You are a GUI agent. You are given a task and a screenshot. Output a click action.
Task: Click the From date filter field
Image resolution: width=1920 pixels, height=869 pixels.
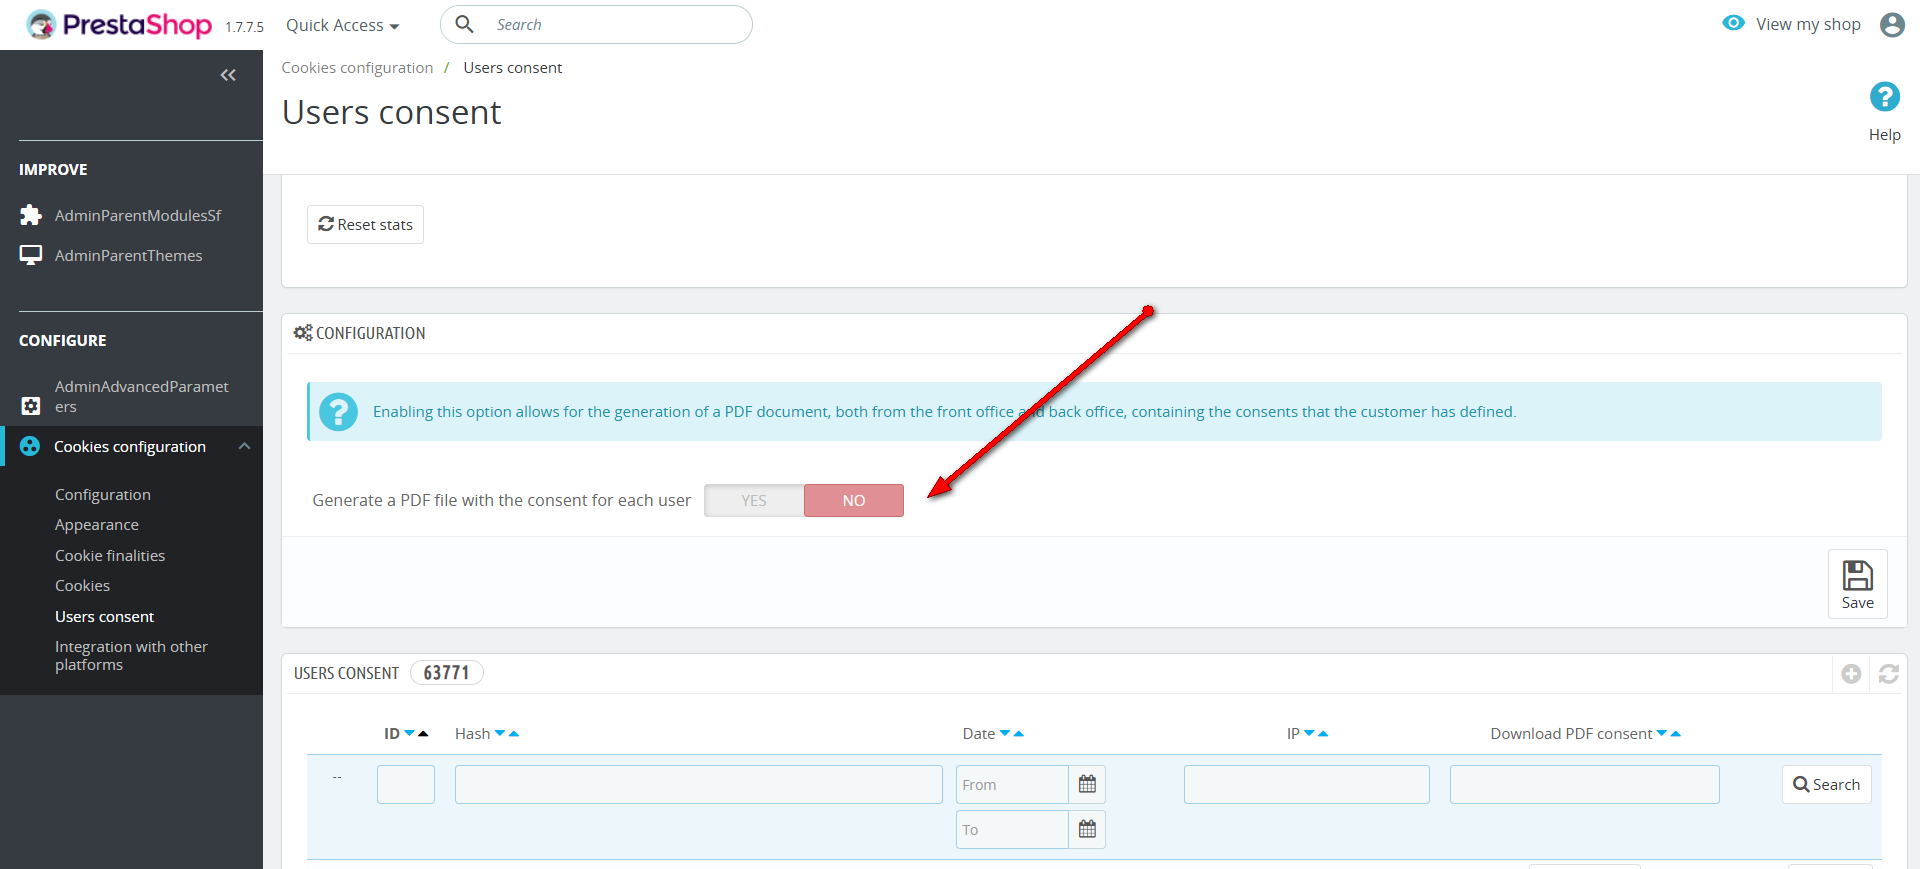1012,785
